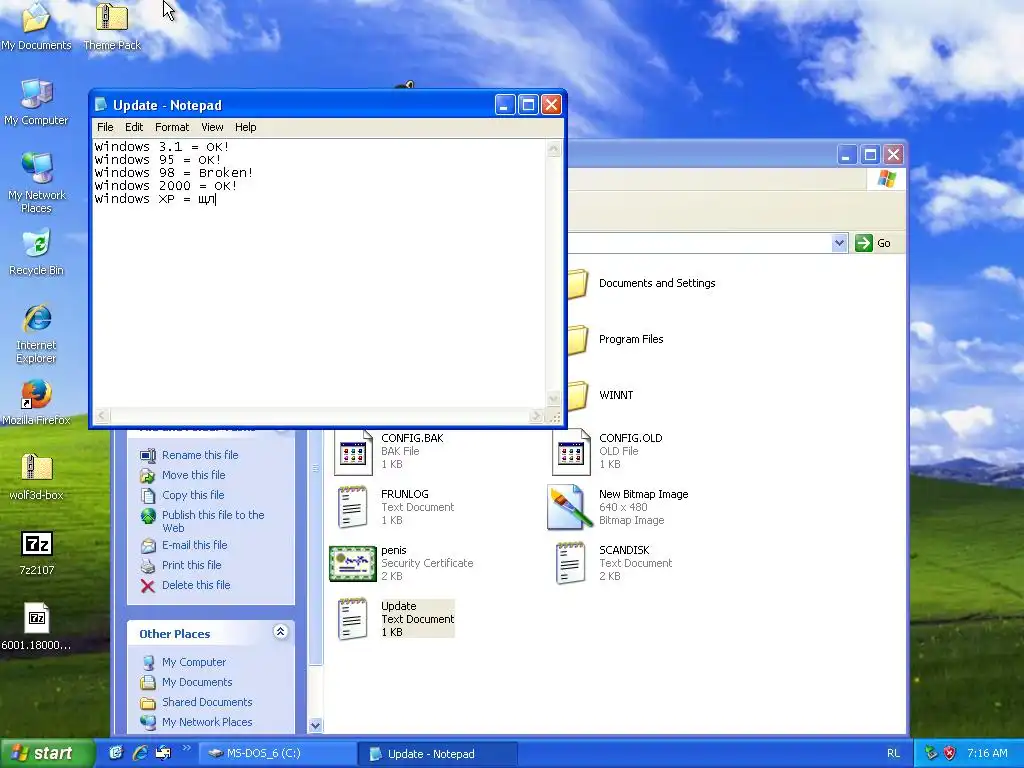
Task: Click Explorer task pane scroll down arrow
Action: pos(315,725)
